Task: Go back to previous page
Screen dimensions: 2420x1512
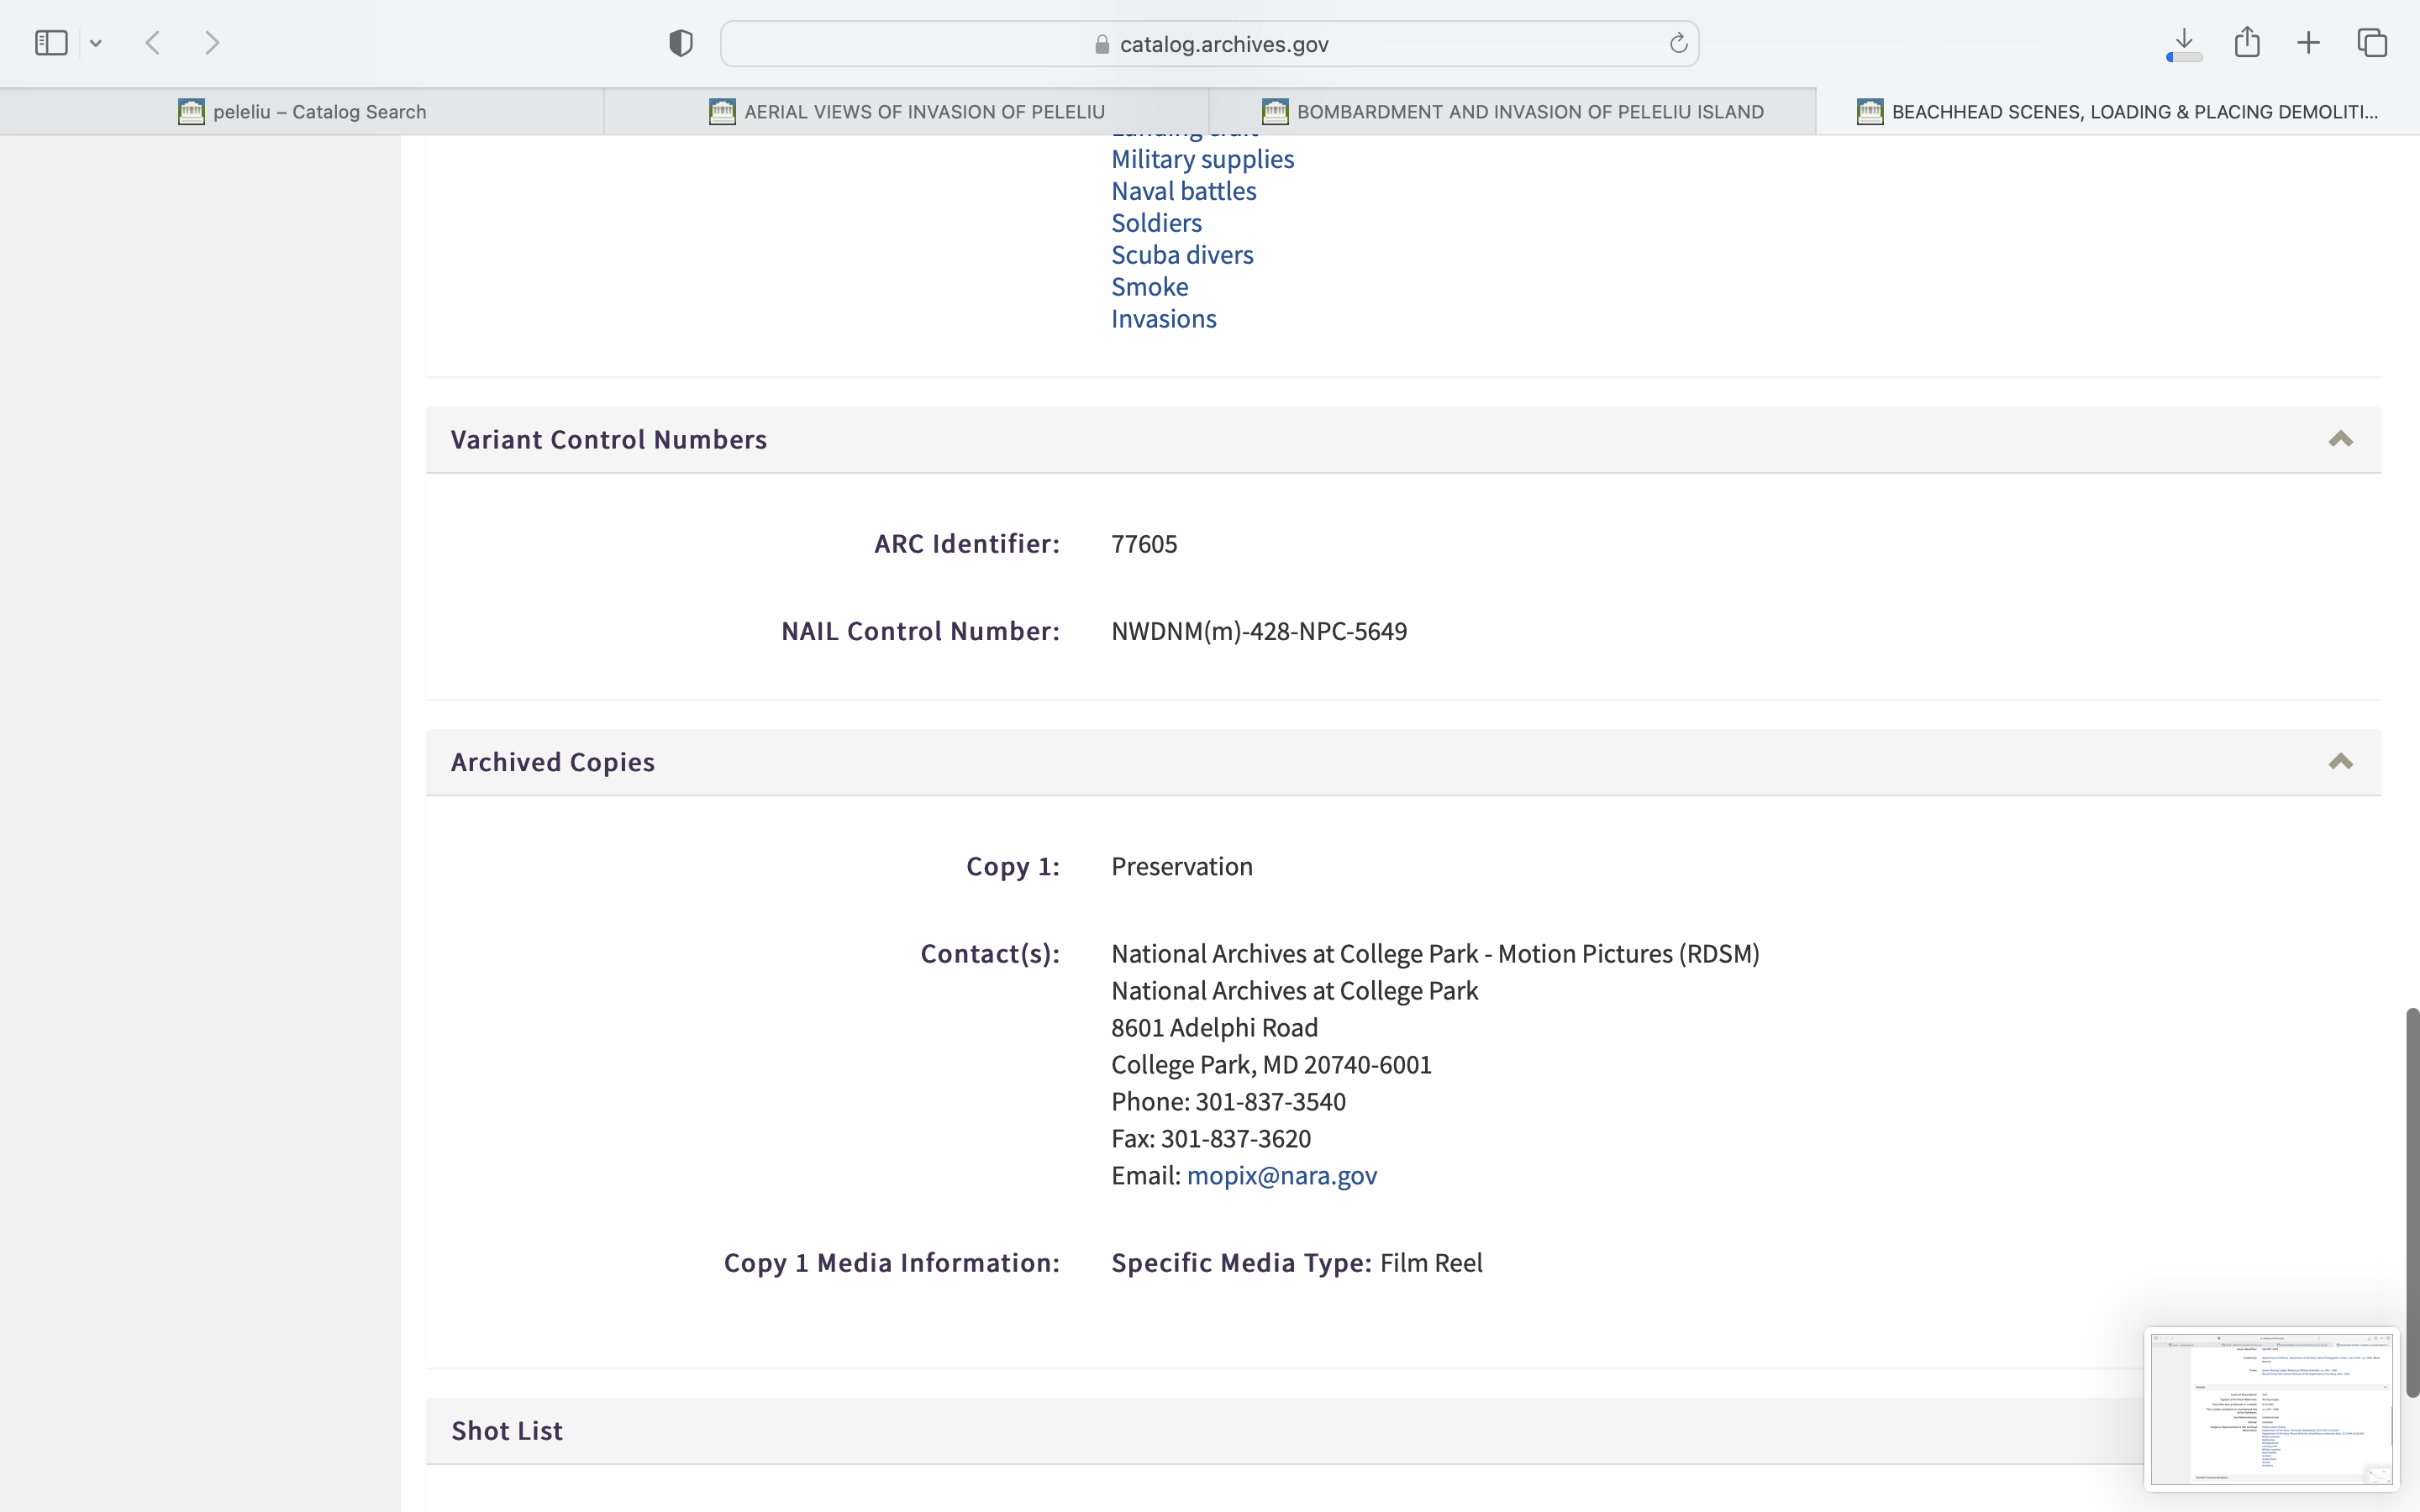Action: coord(153,43)
